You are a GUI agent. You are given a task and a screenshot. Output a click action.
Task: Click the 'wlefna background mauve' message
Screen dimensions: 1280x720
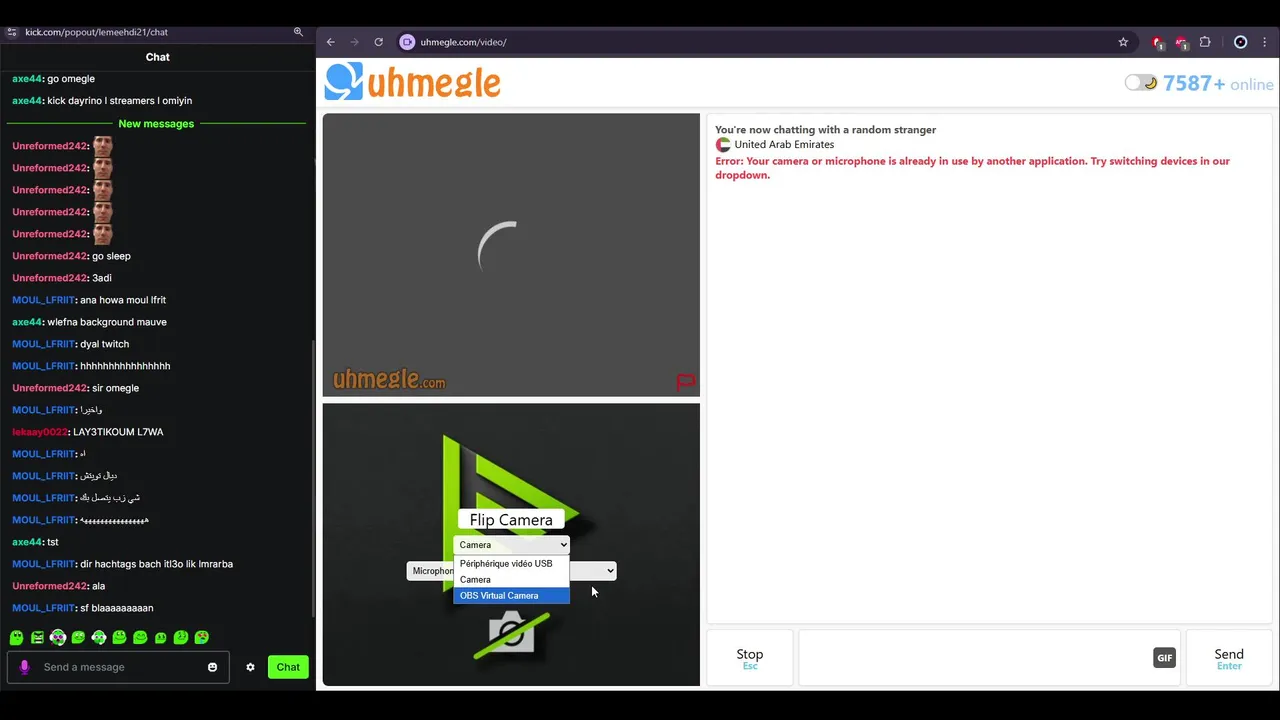pos(107,322)
